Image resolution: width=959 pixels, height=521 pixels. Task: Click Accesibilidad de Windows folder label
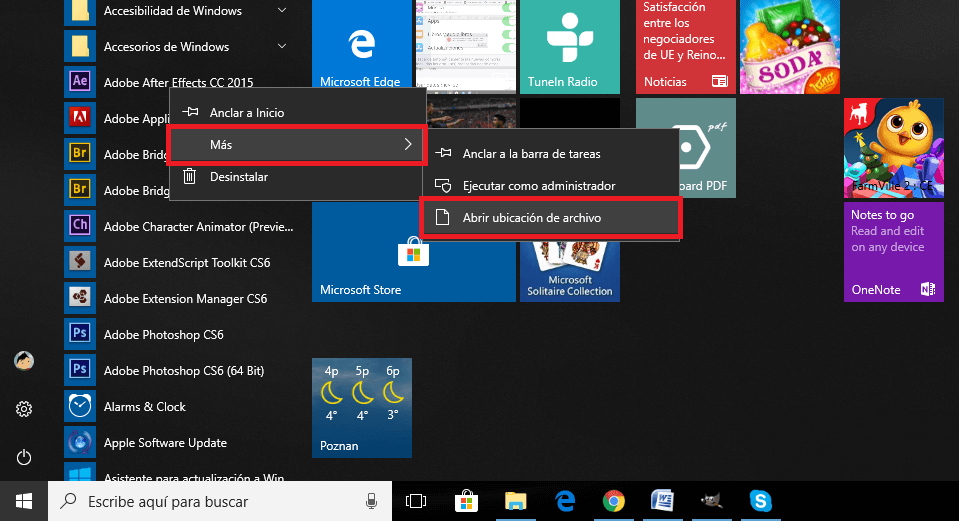click(172, 10)
